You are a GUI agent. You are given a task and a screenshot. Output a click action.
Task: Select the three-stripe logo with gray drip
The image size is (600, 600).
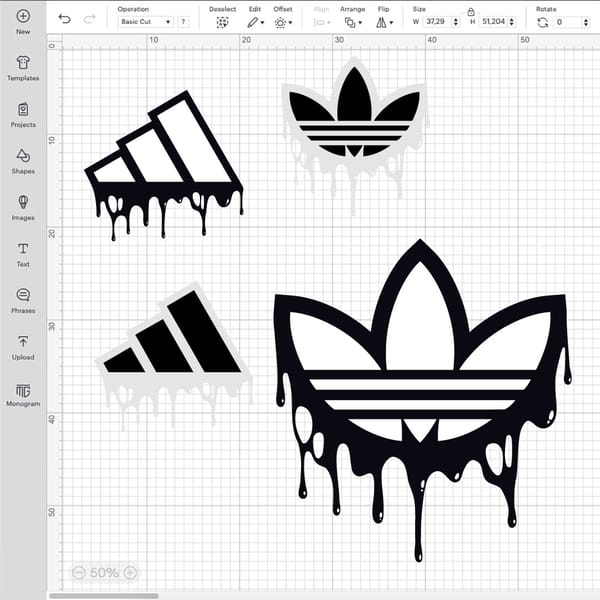pos(174,356)
